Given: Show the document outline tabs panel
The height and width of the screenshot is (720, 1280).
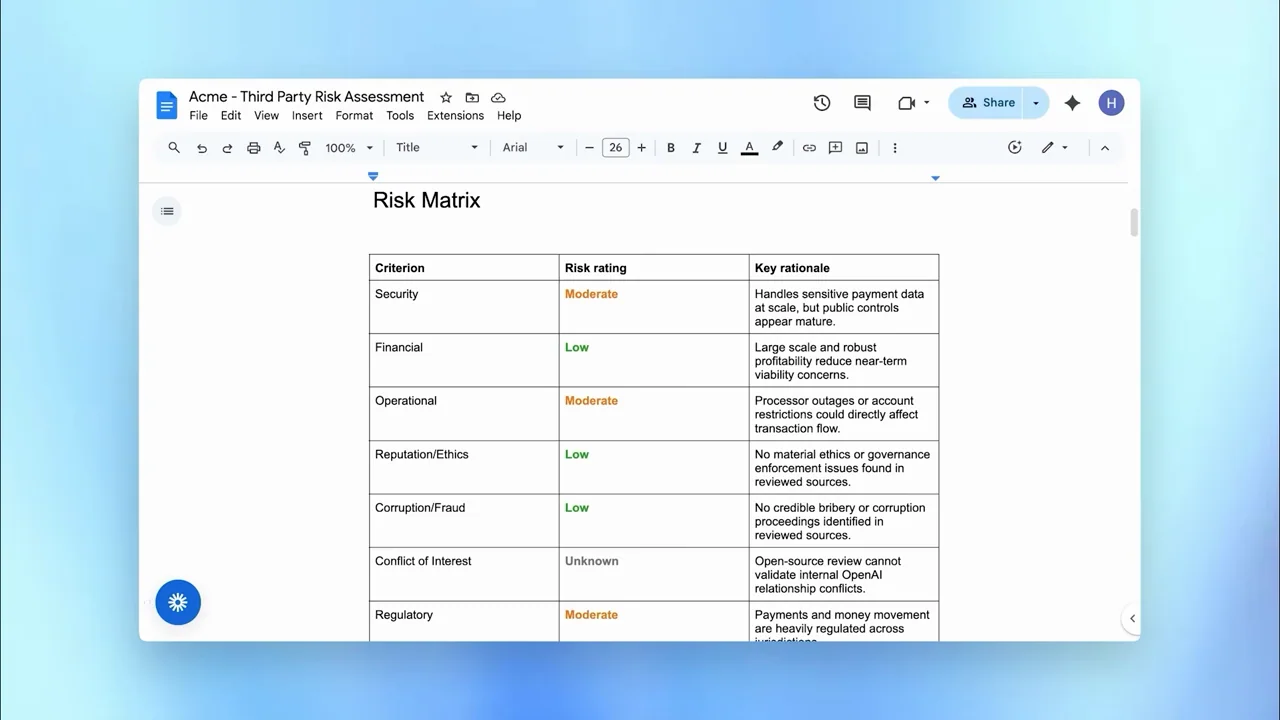Looking at the screenshot, I should coord(167,211).
